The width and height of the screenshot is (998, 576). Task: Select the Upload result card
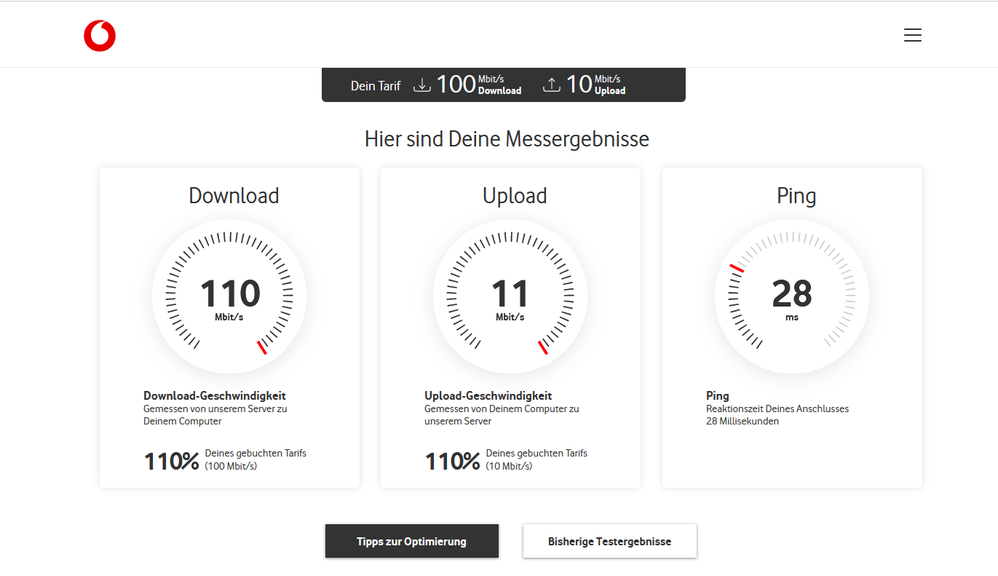point(510,327)
